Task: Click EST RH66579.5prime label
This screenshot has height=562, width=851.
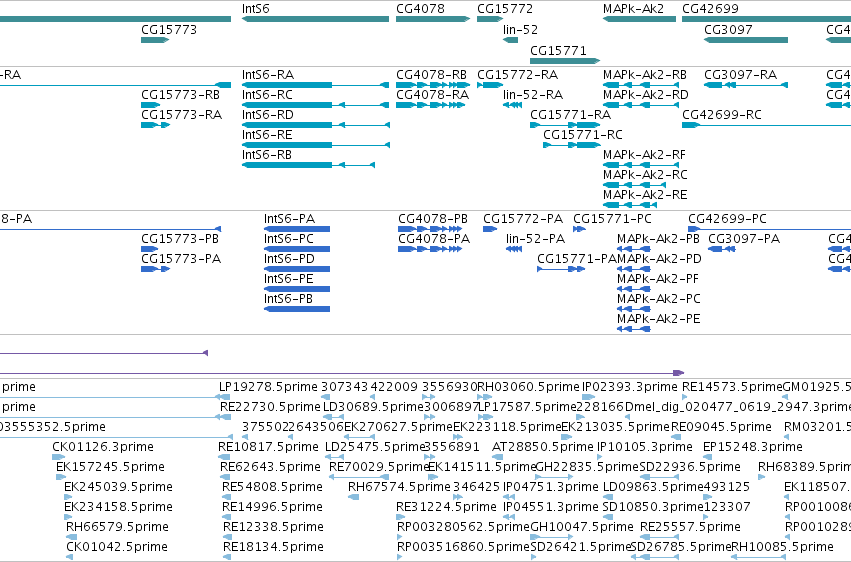Action: click(x=117, y=528)
